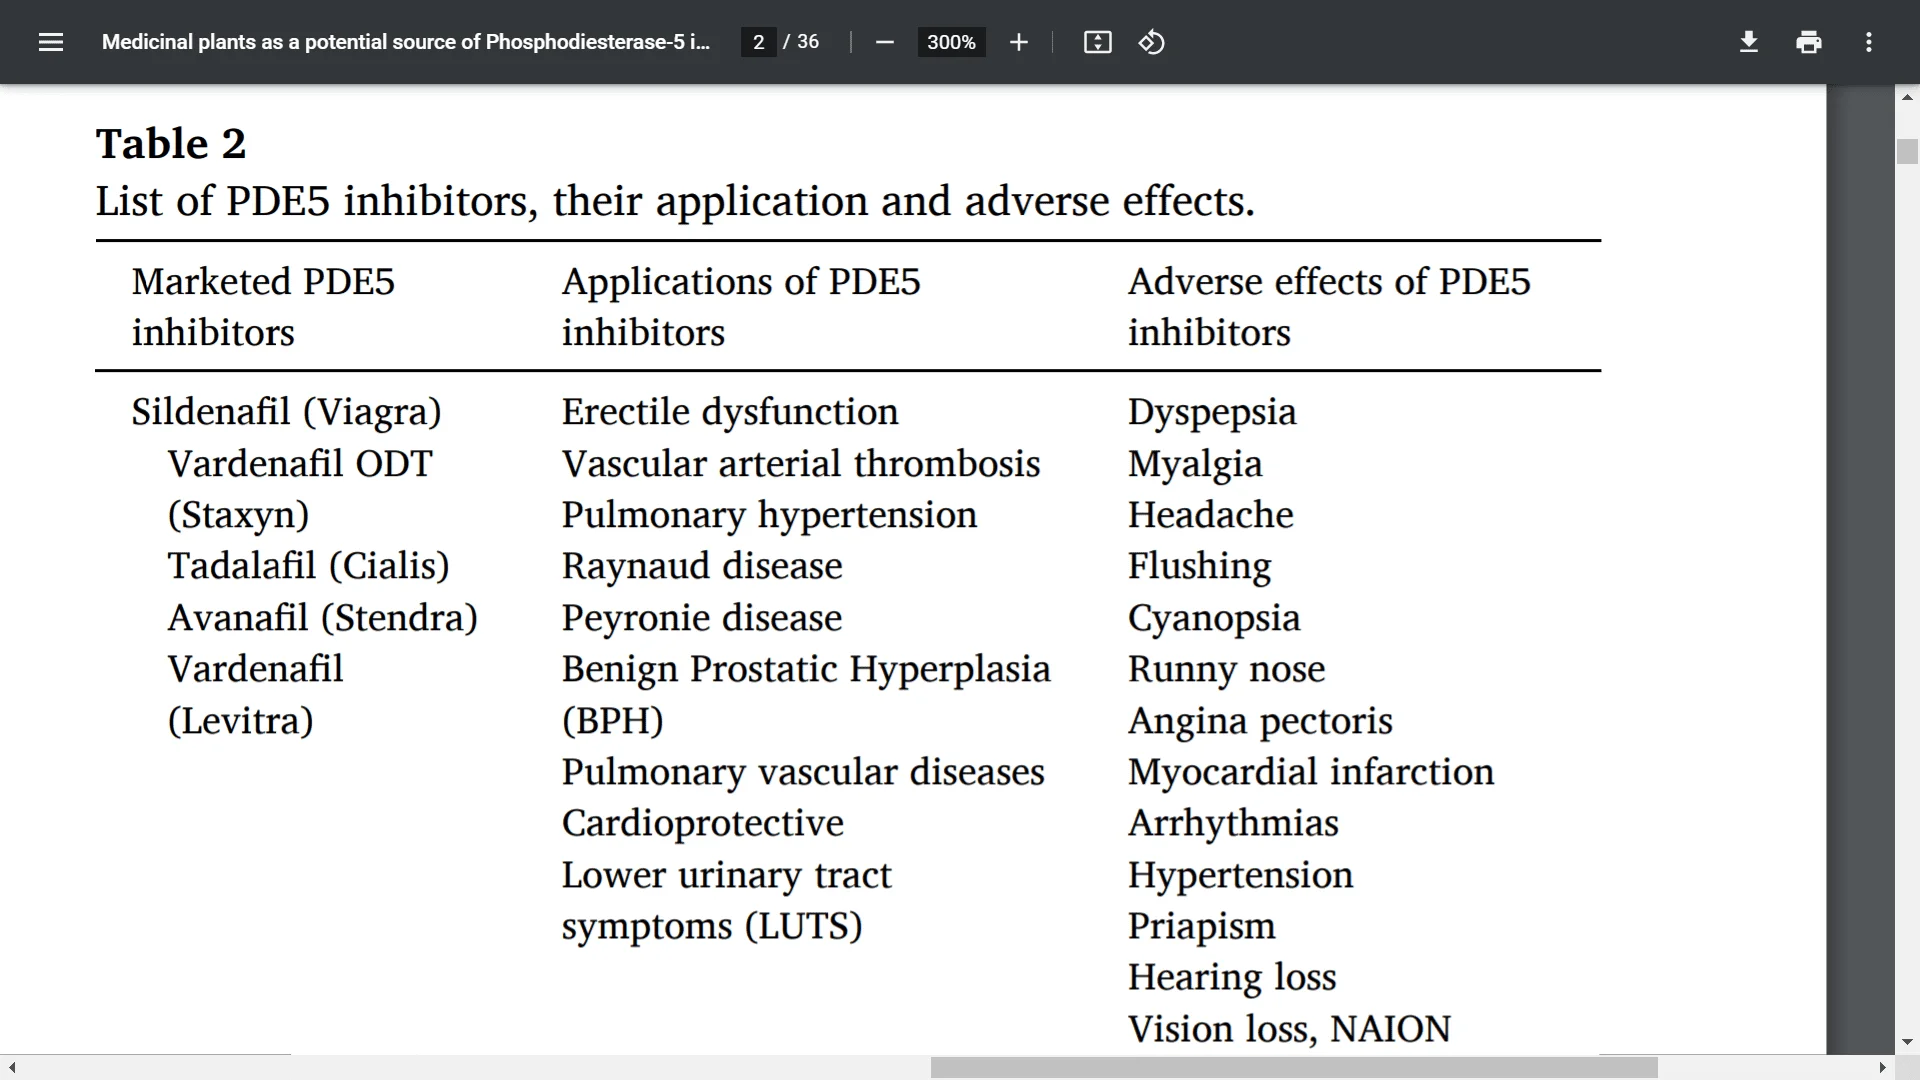Screen dimensions: 1920x1080
Task: Click 'Runny nose' adverse effect
Action: coord(1227,669)
